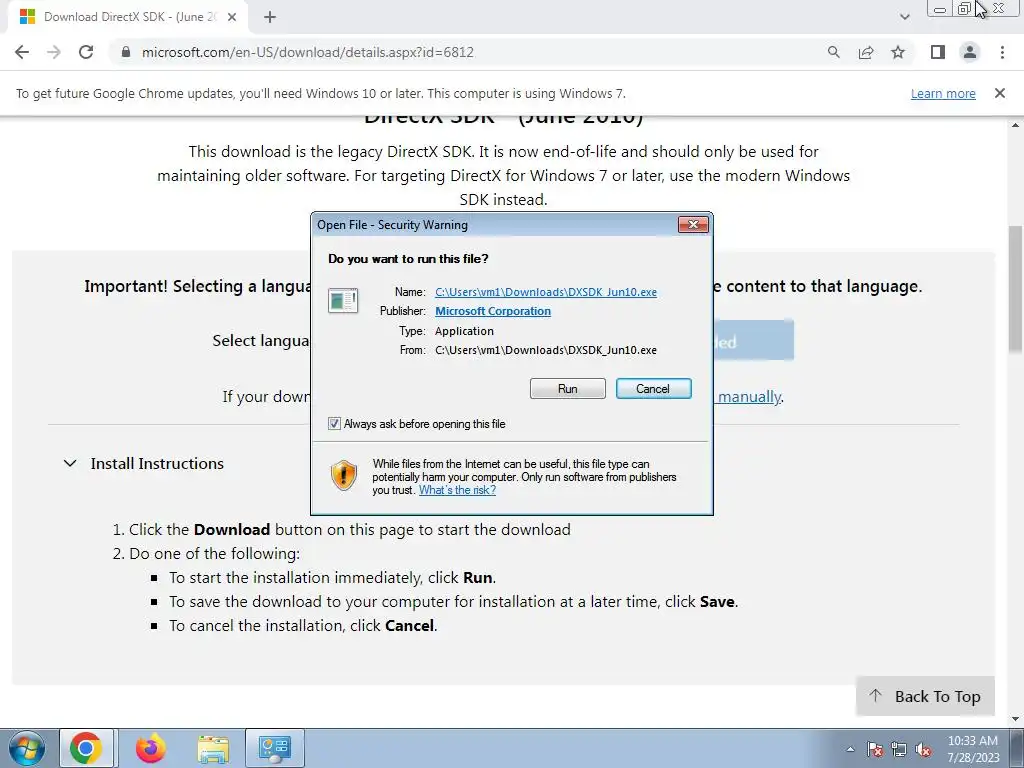Click the Chrome taskbar icon

pos(86,748)
